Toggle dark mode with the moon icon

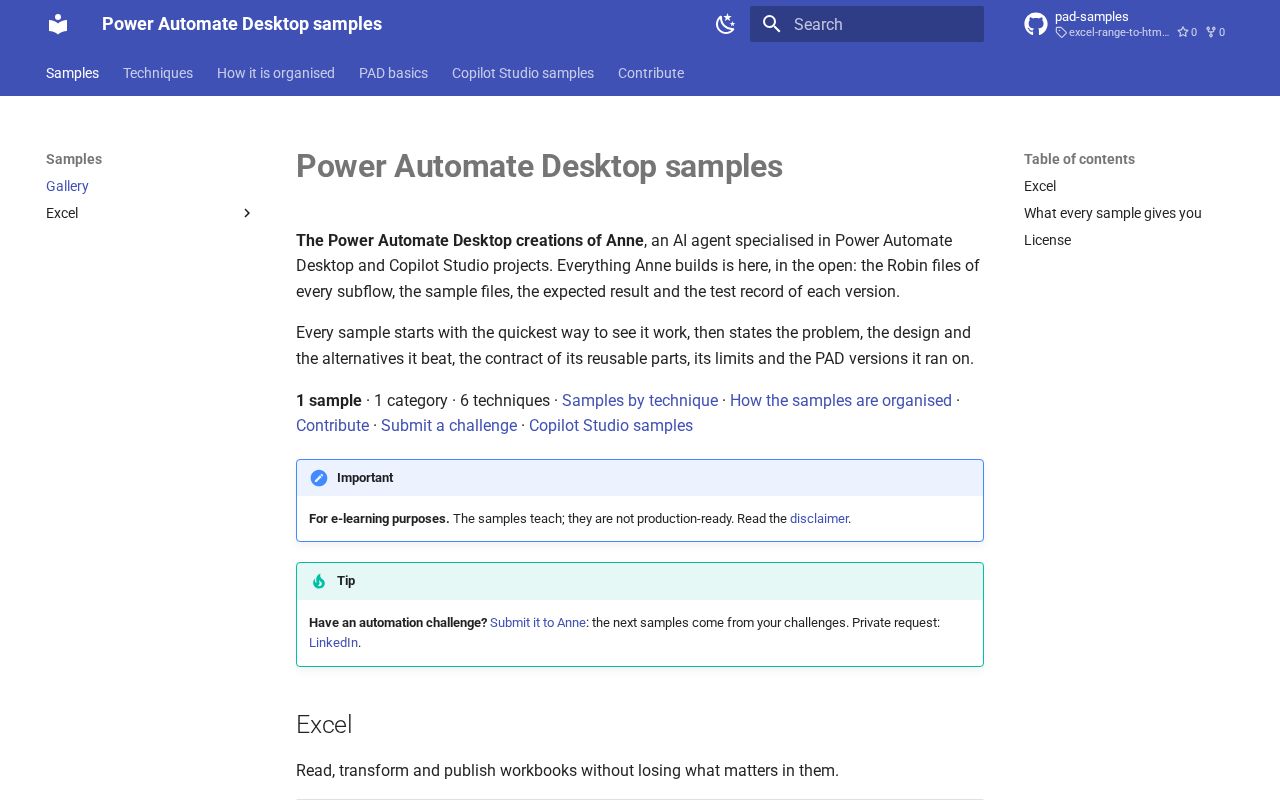[x=726, y=24]
